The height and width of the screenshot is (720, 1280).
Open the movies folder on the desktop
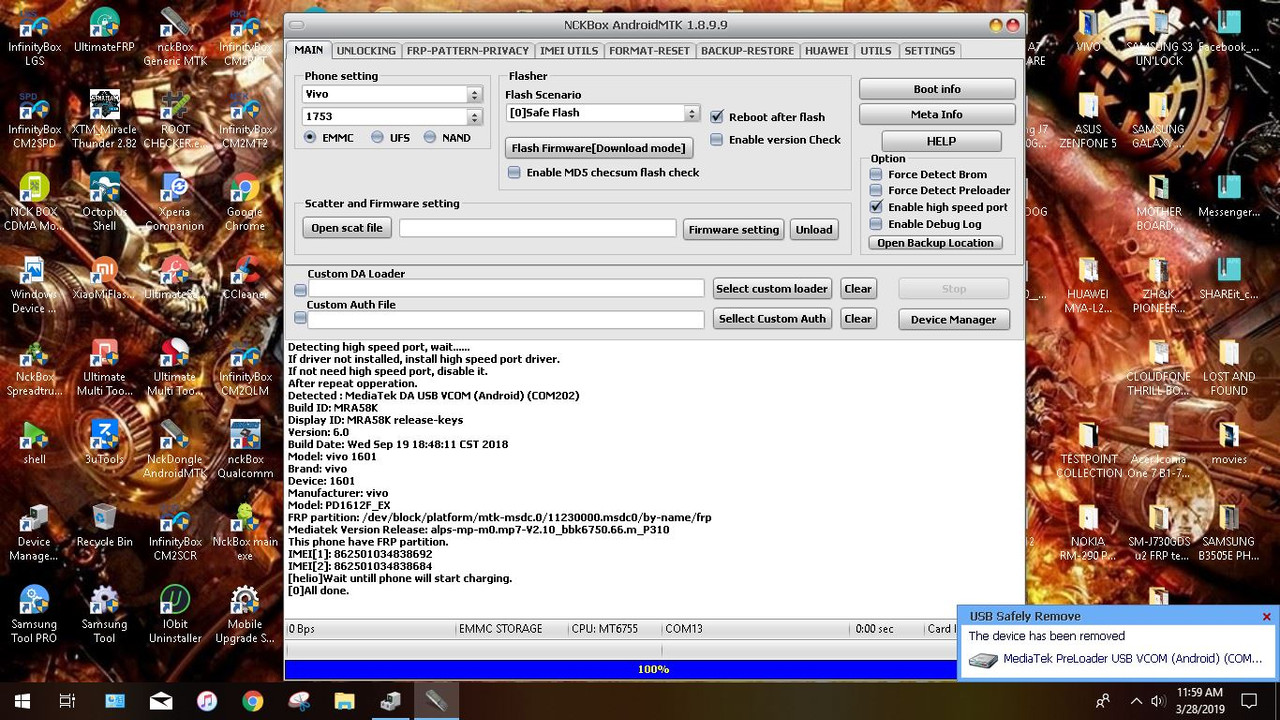pos(1229,443)
